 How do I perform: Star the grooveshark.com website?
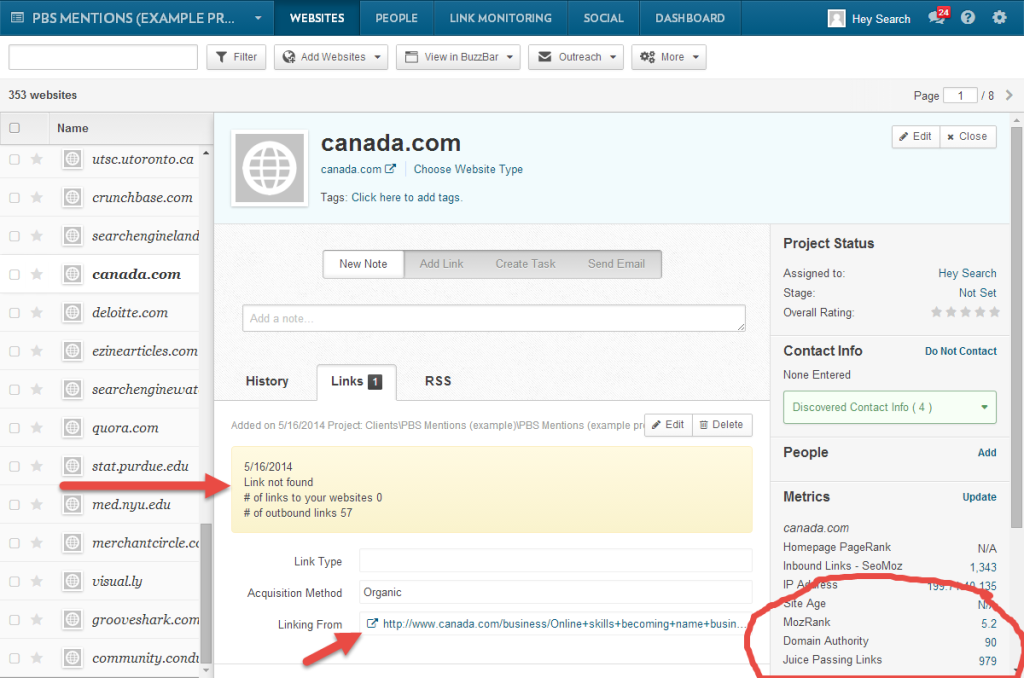(x=37, y=620)
